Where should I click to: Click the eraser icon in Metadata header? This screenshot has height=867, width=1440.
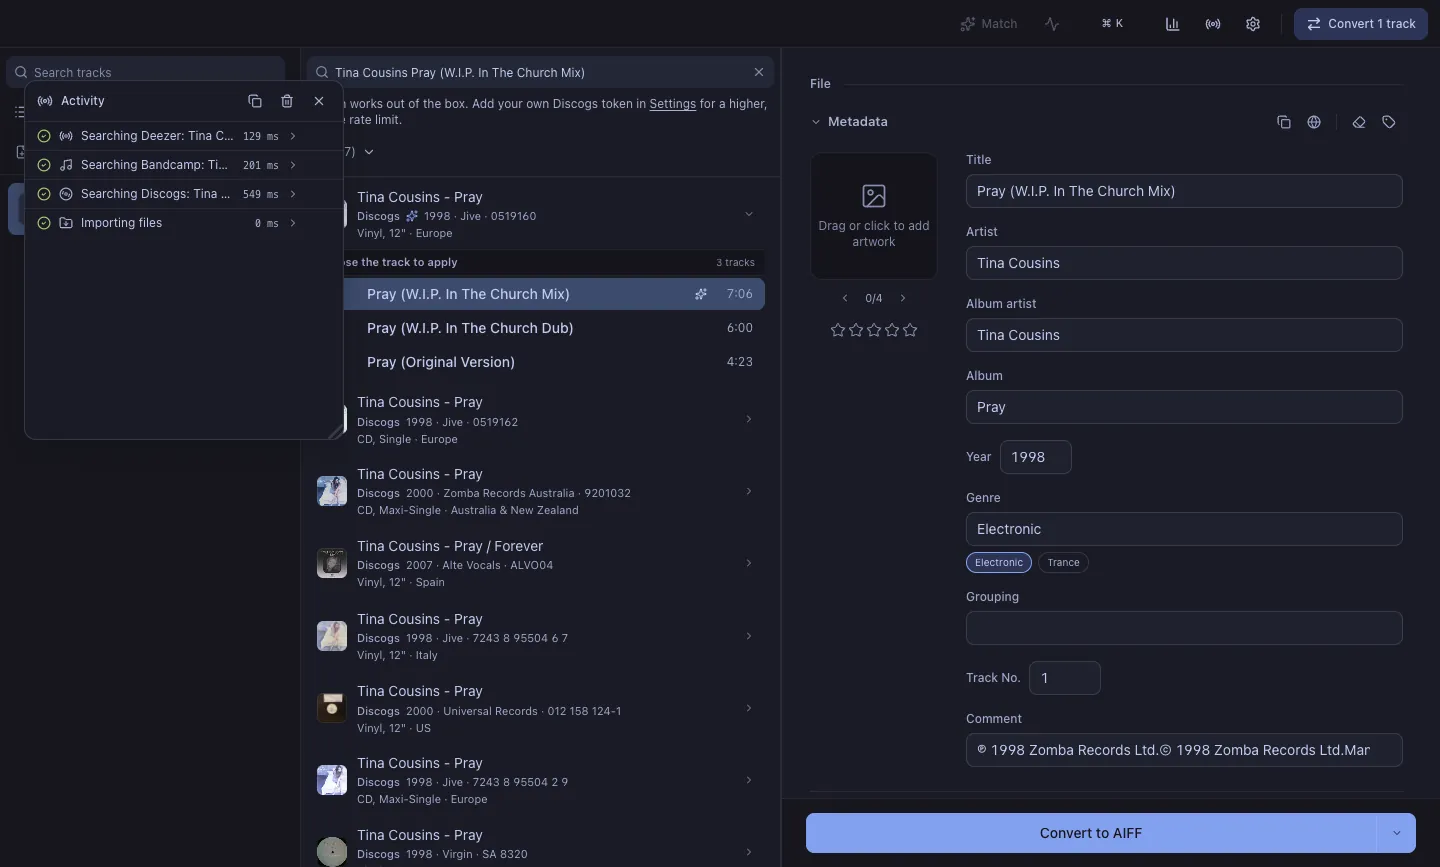coord(1359,122)
